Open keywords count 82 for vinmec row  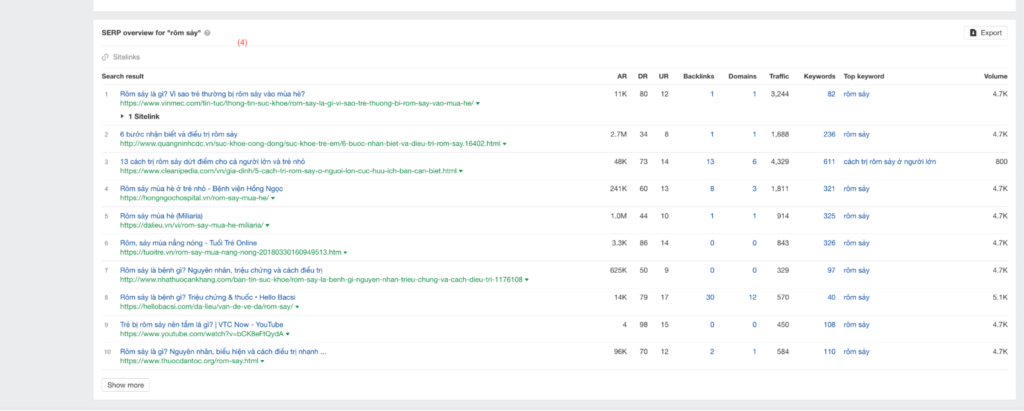click(831, 93)
